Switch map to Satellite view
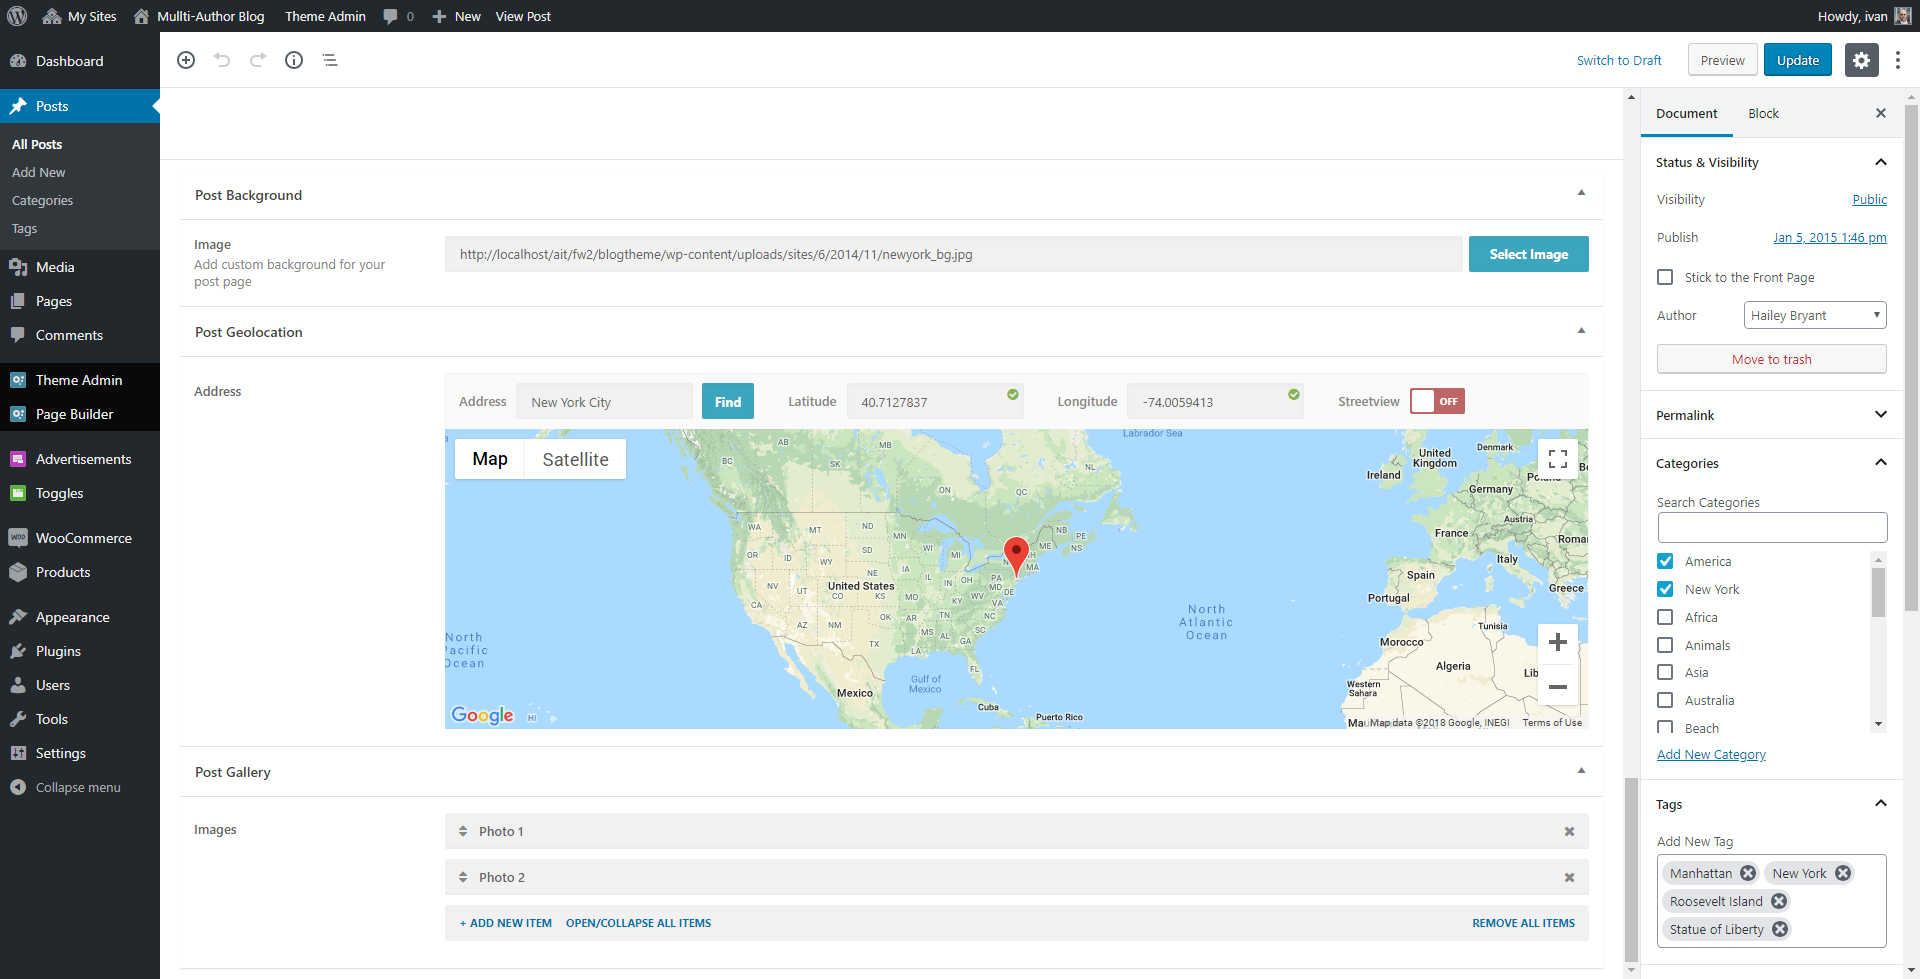1920x979 pixels. click(x=575, y=459)
